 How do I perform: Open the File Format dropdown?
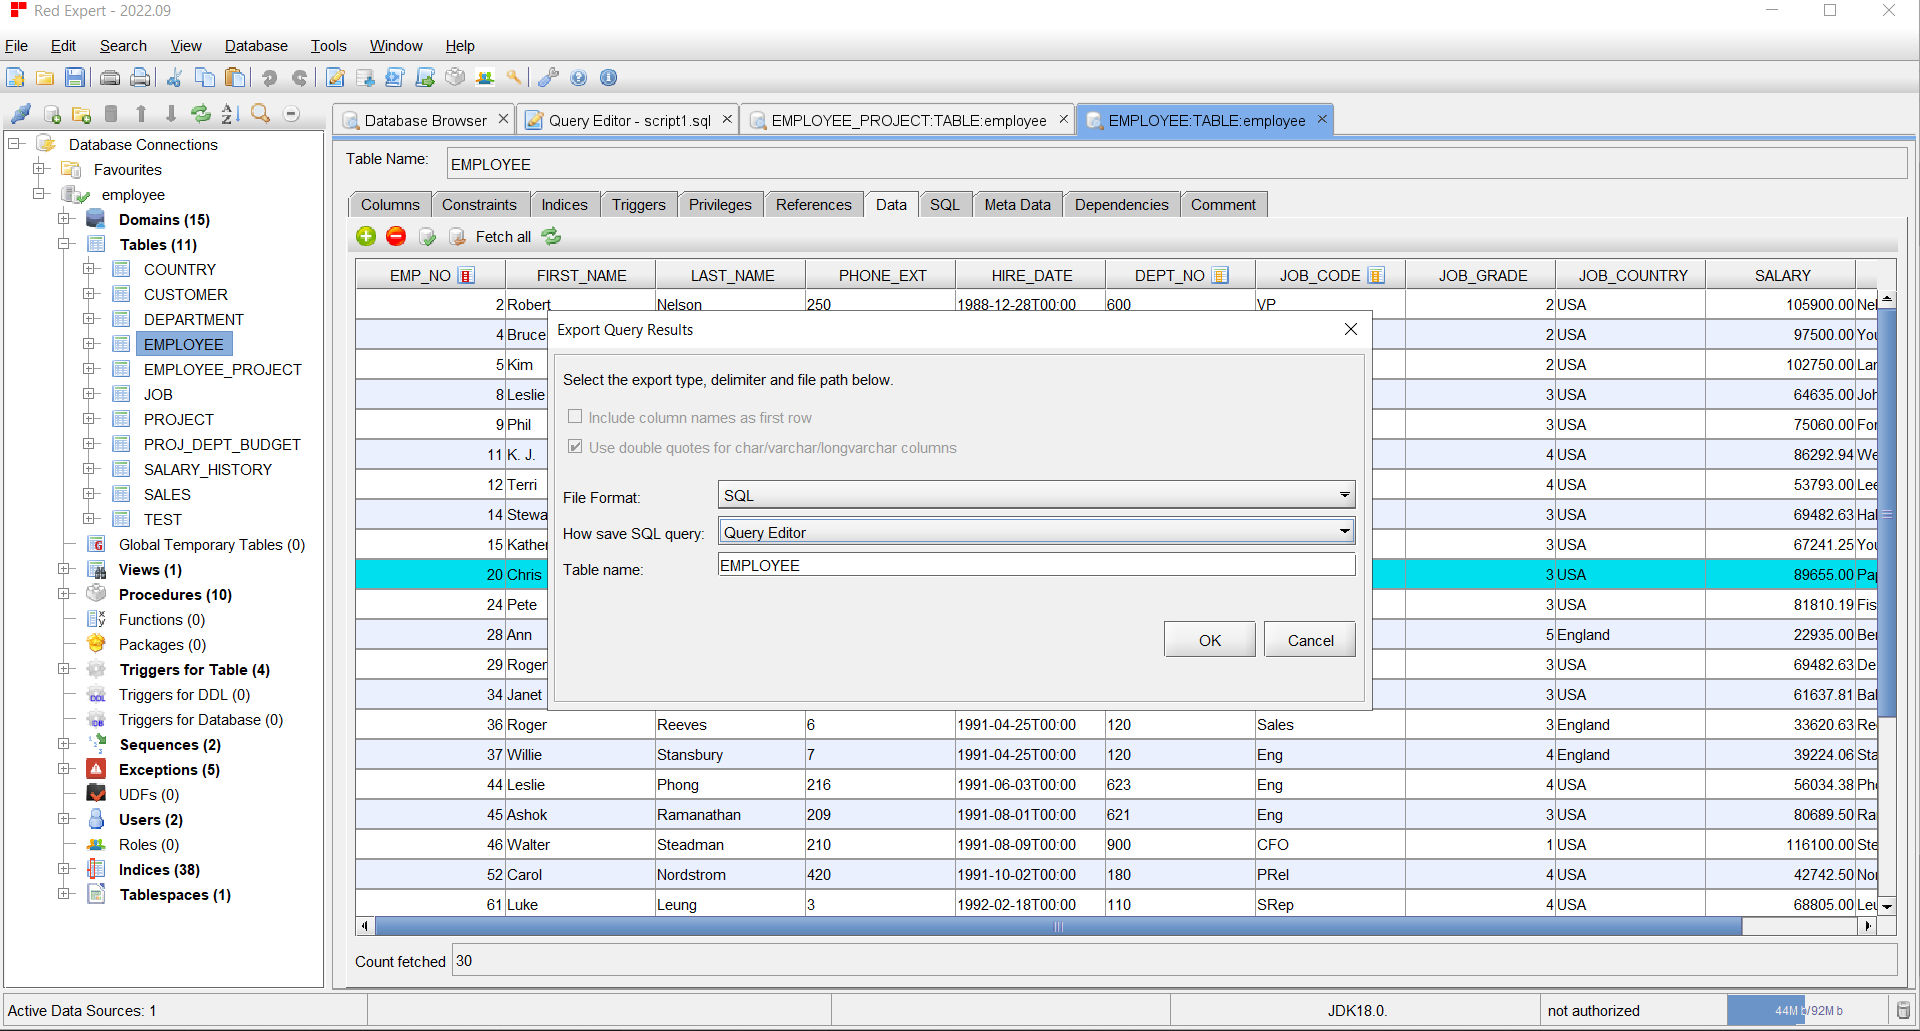[1036, 495]
